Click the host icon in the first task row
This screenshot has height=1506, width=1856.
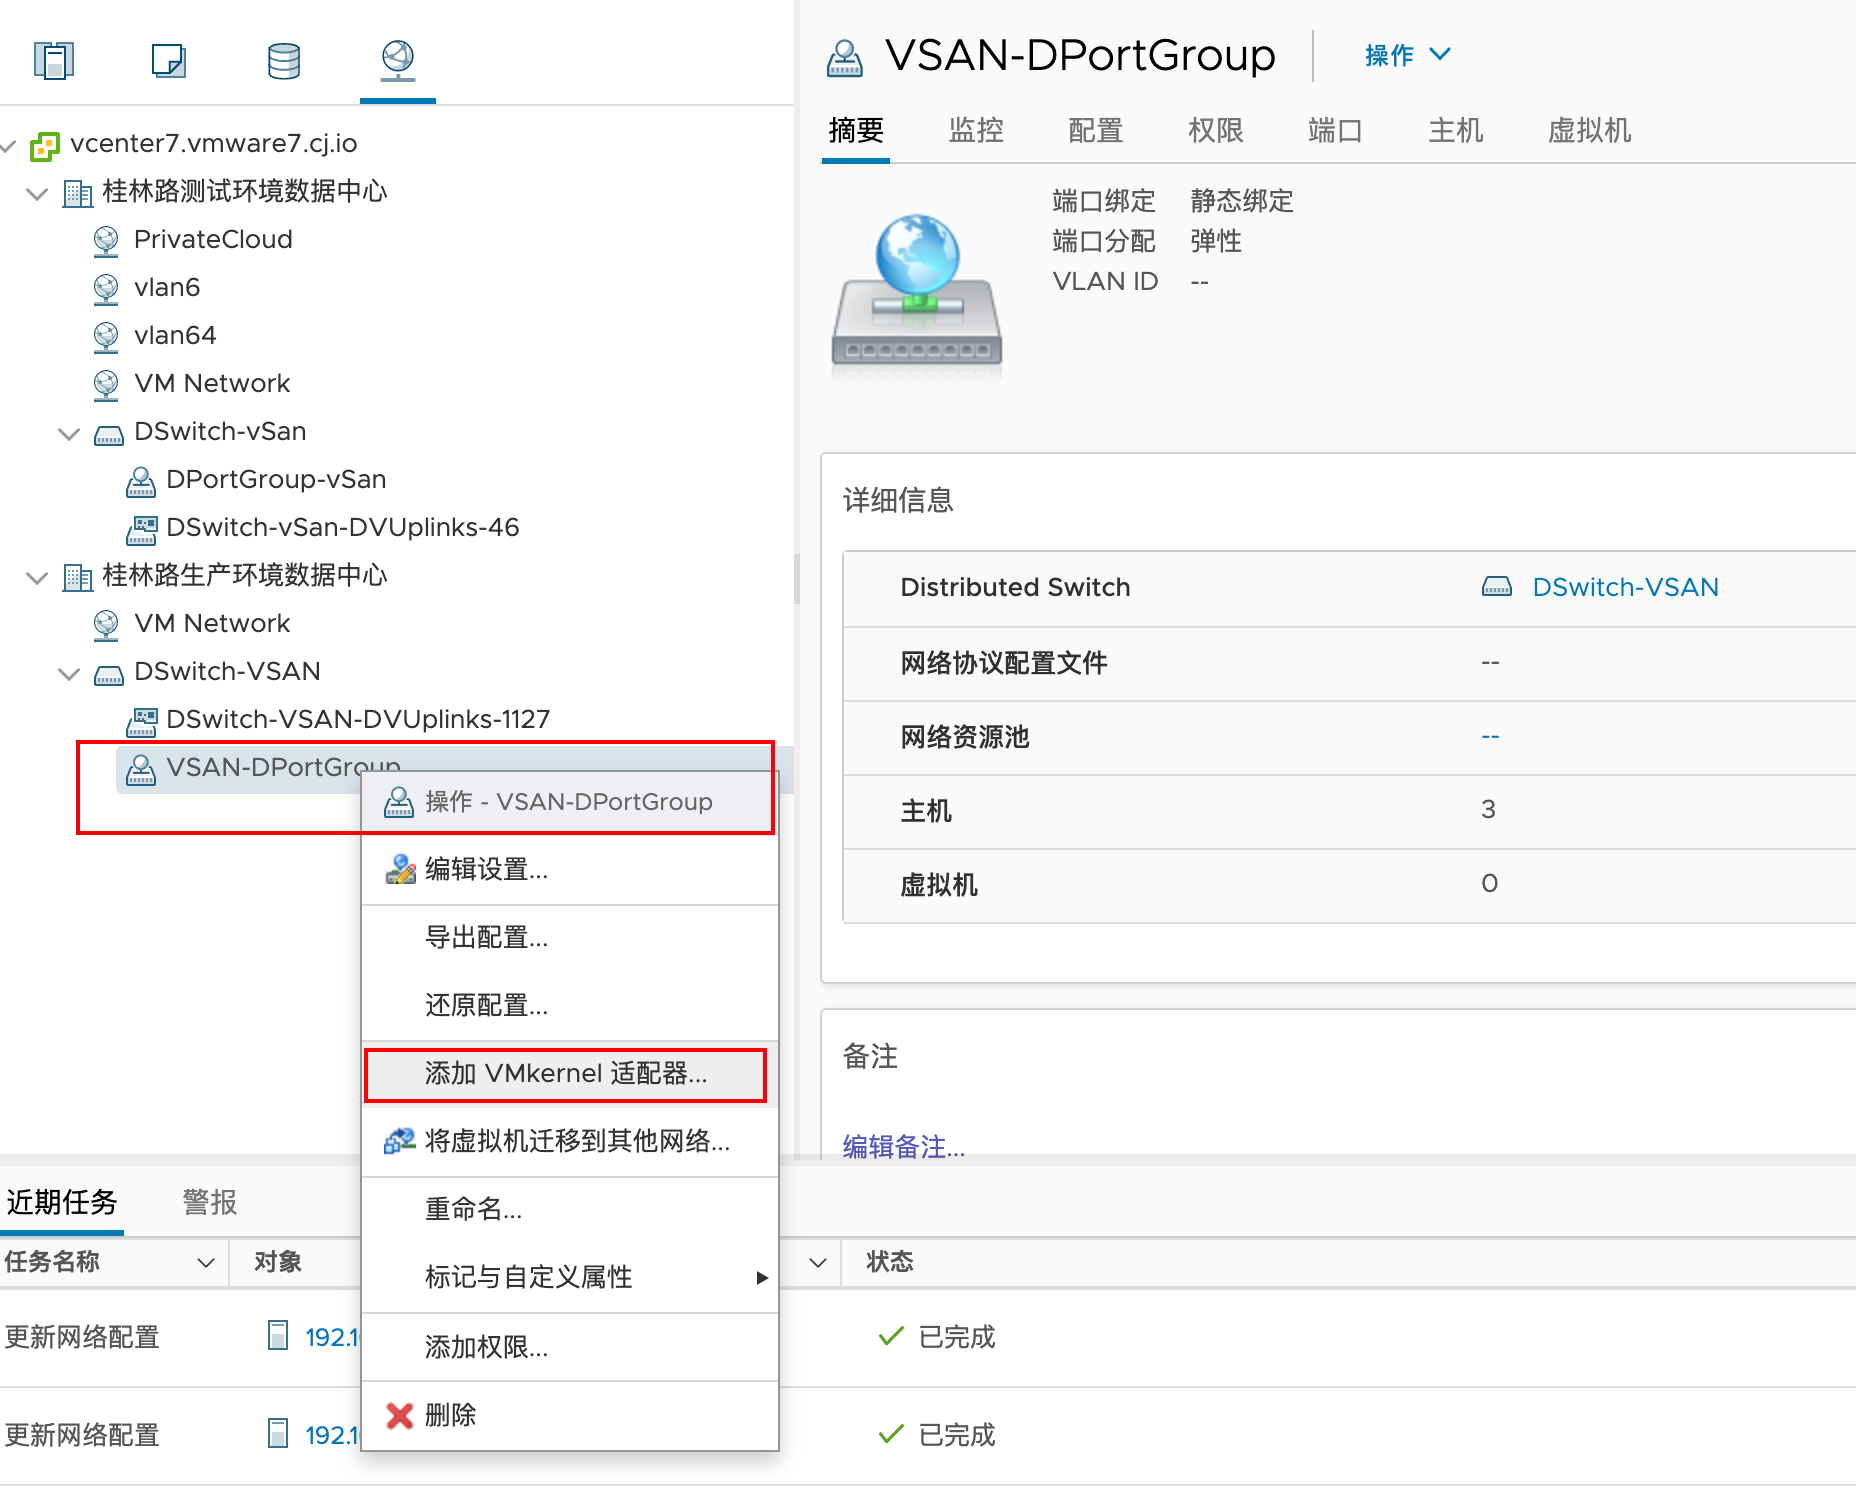click(278, 1336)
